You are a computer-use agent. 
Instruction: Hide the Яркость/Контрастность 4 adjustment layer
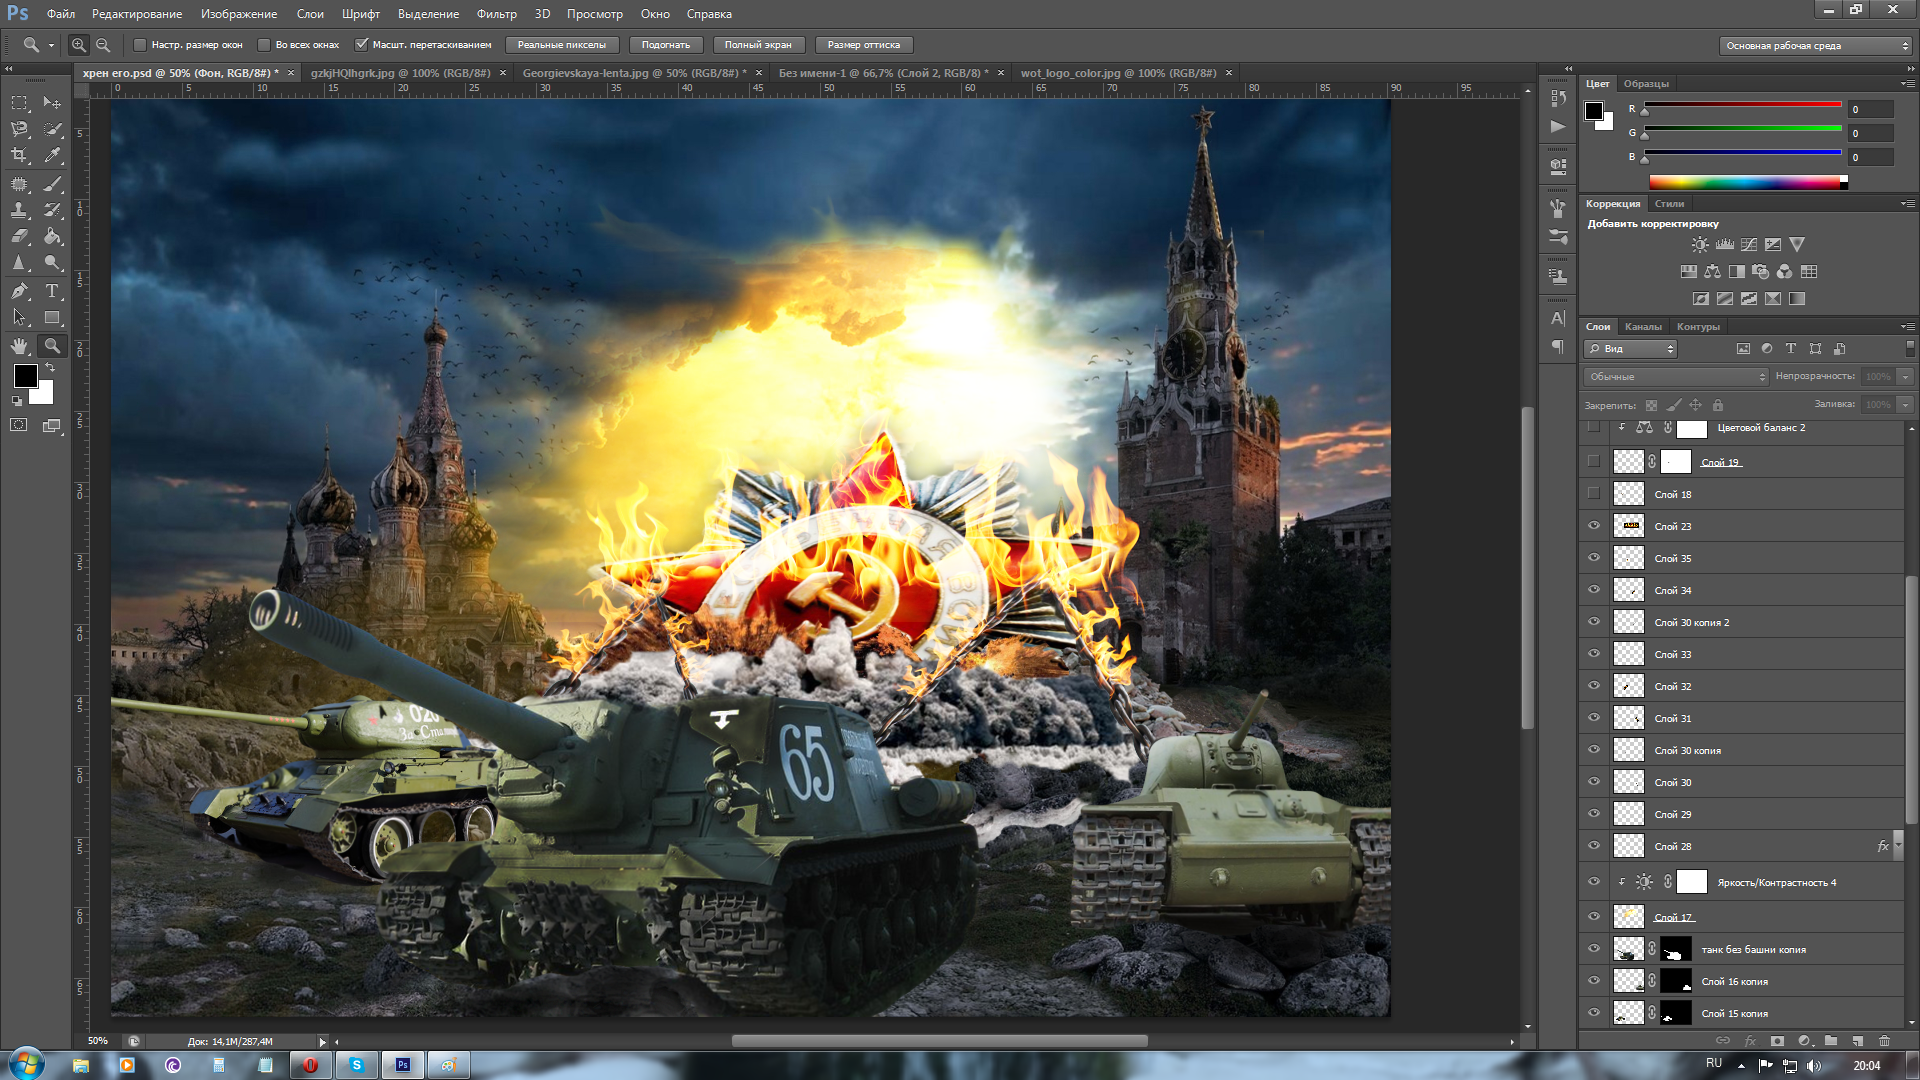coord(1594,882)
